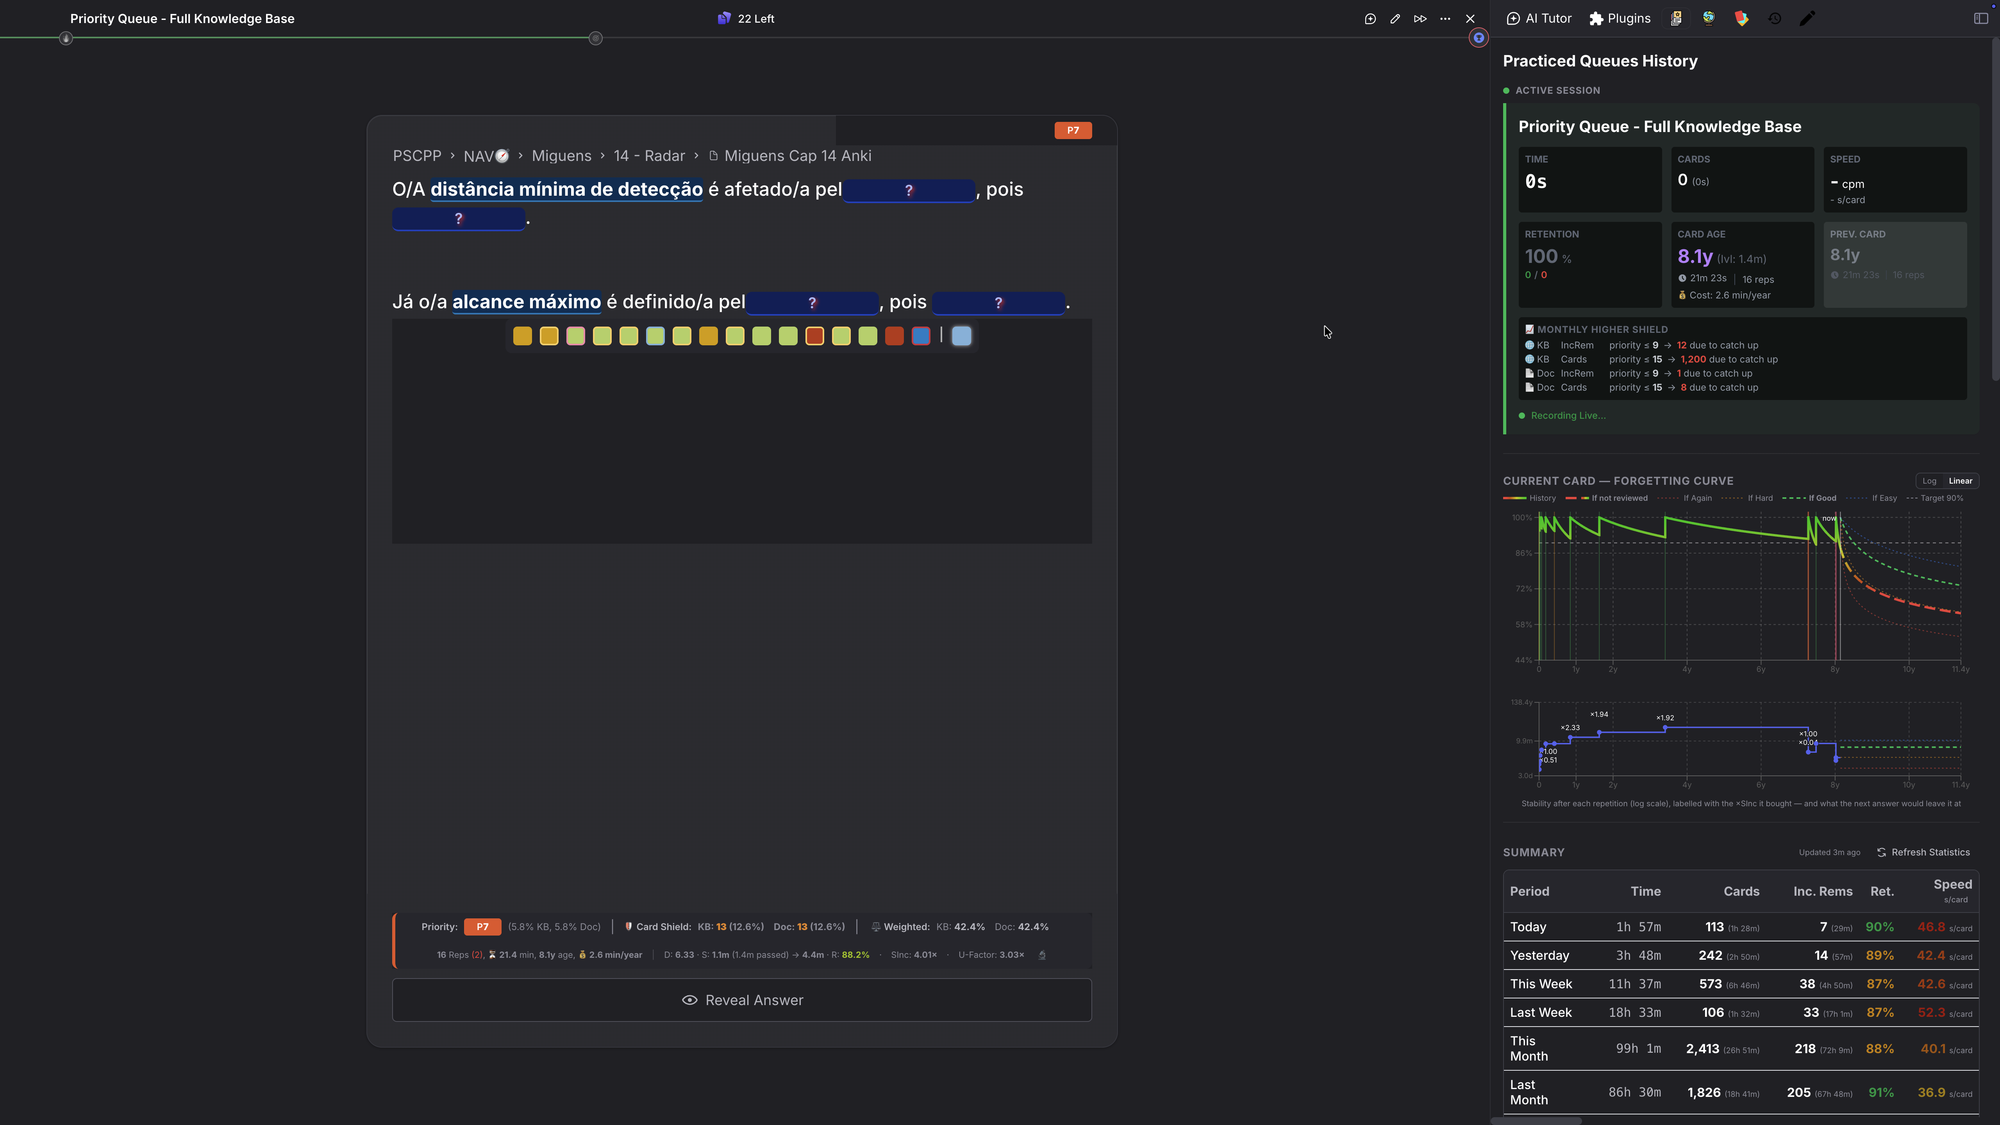Open NAV in the breadcrumb

tap(486, 156)
